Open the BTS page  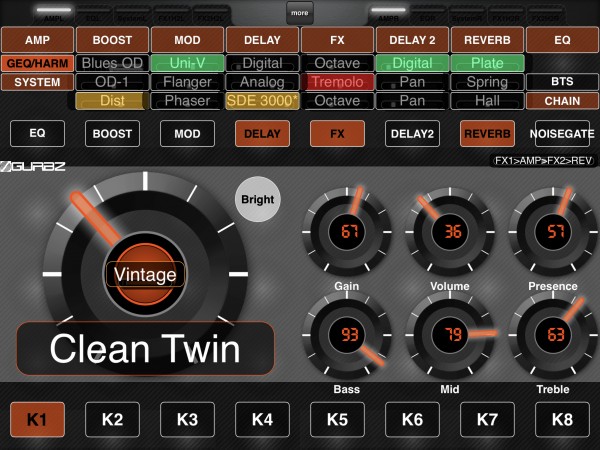click(x=562, y=82)
